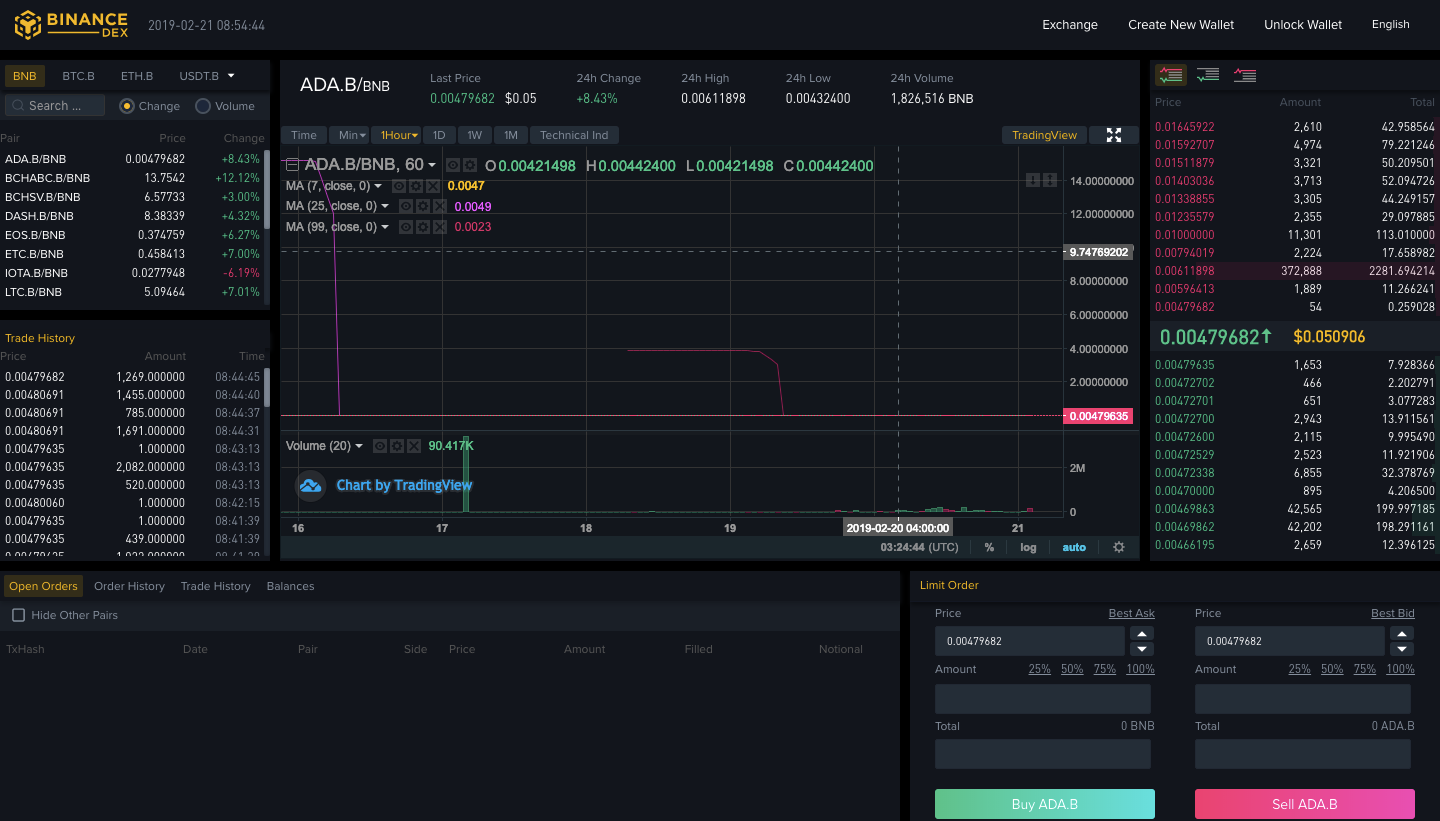Select the BNB market tab
Image resolution: width=1440 pixels, height=821 pixels.
pos(25,76)
